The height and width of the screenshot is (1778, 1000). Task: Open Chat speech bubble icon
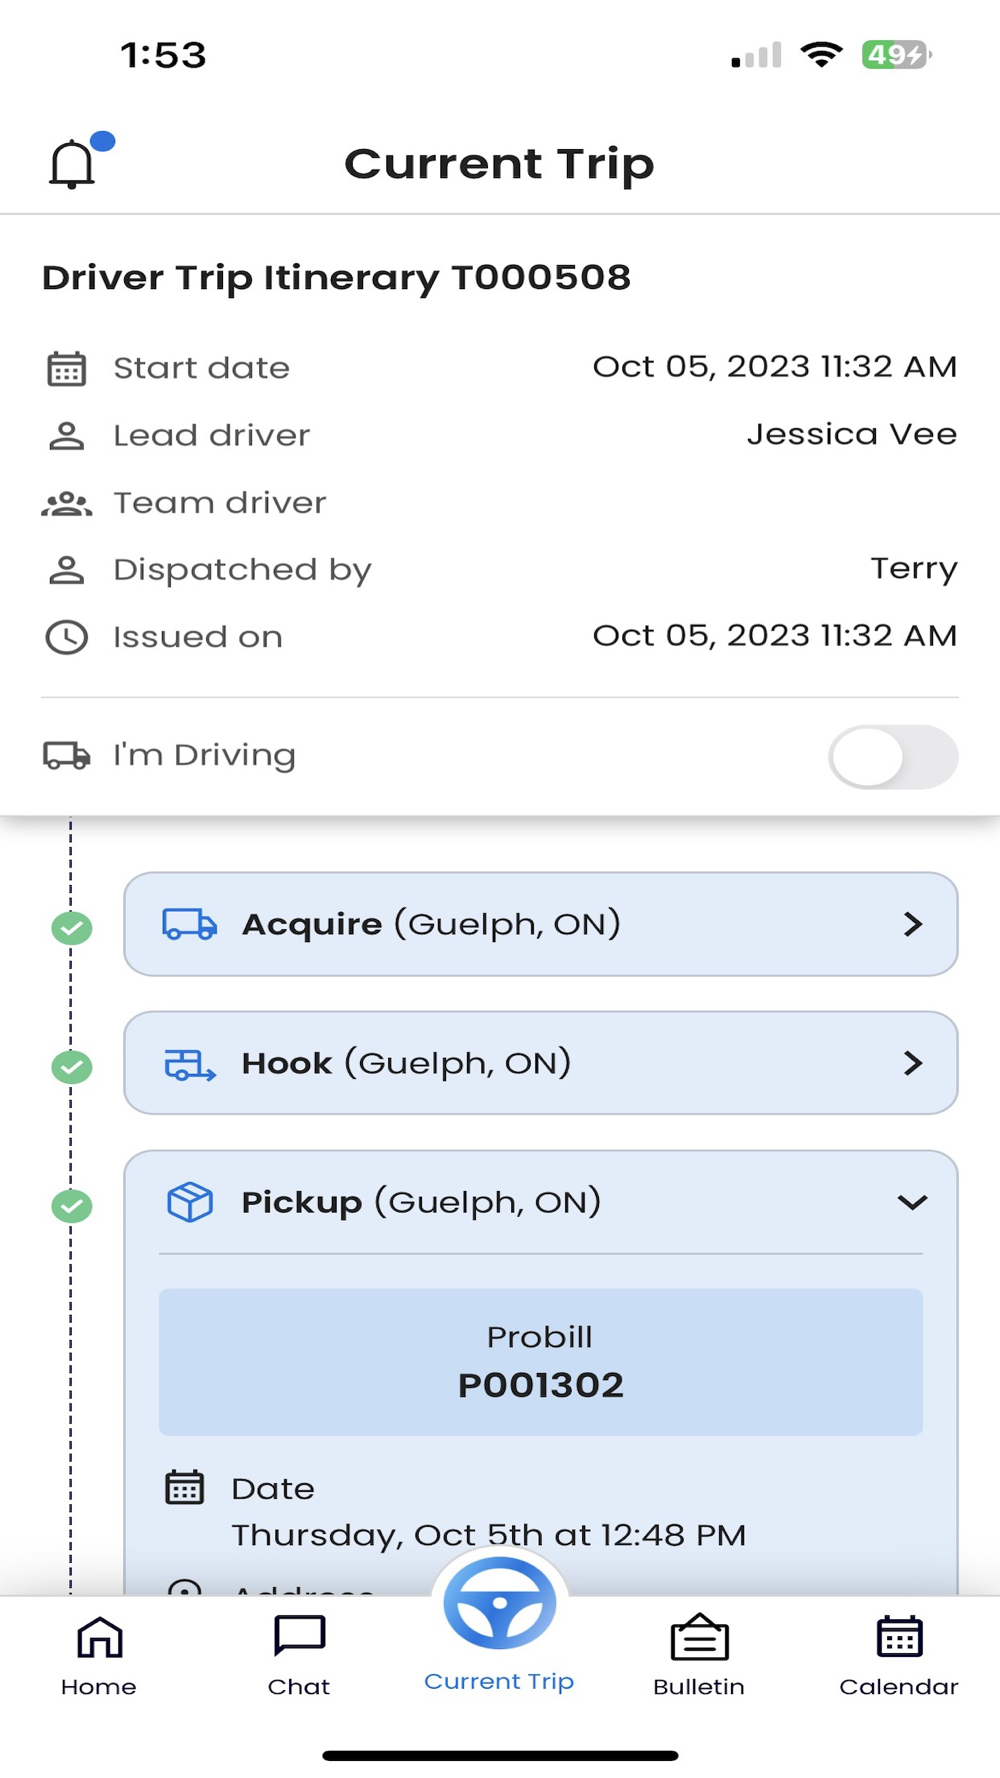299,1638
